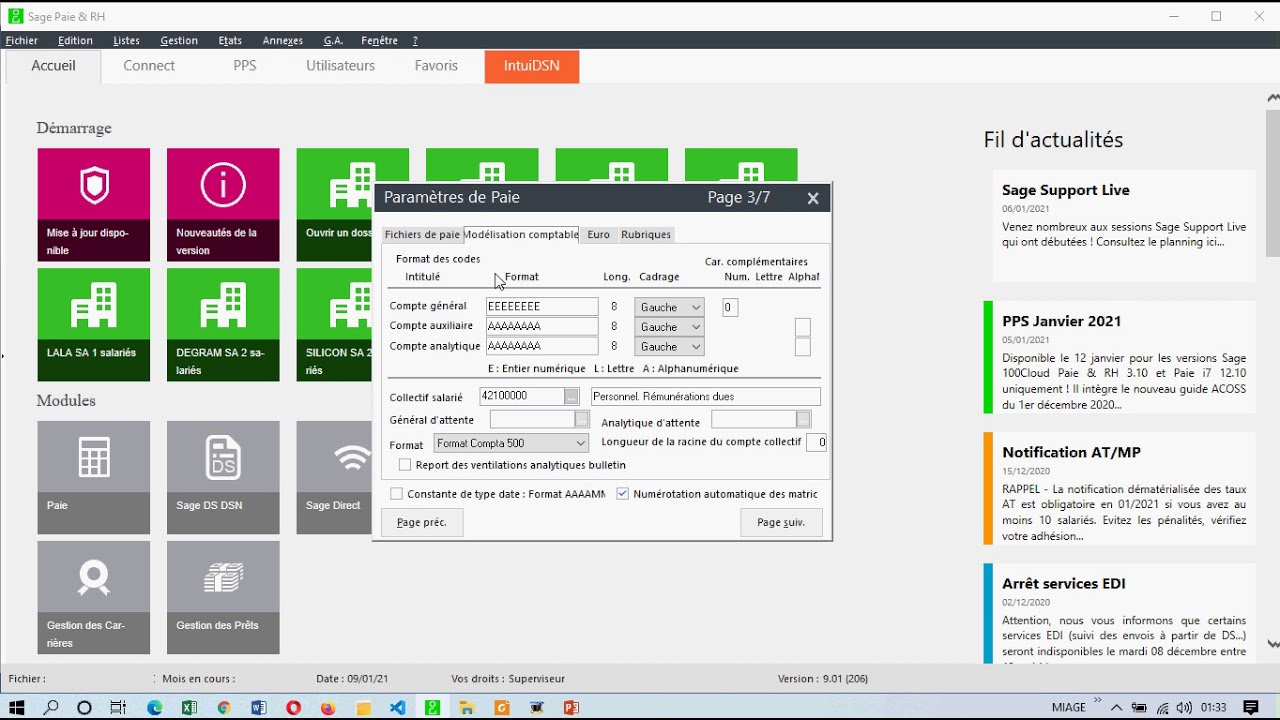Open PowerPoint from the taskbar
The width and height of the screenshot is (1280, 720).
click(x=571, y=707)
